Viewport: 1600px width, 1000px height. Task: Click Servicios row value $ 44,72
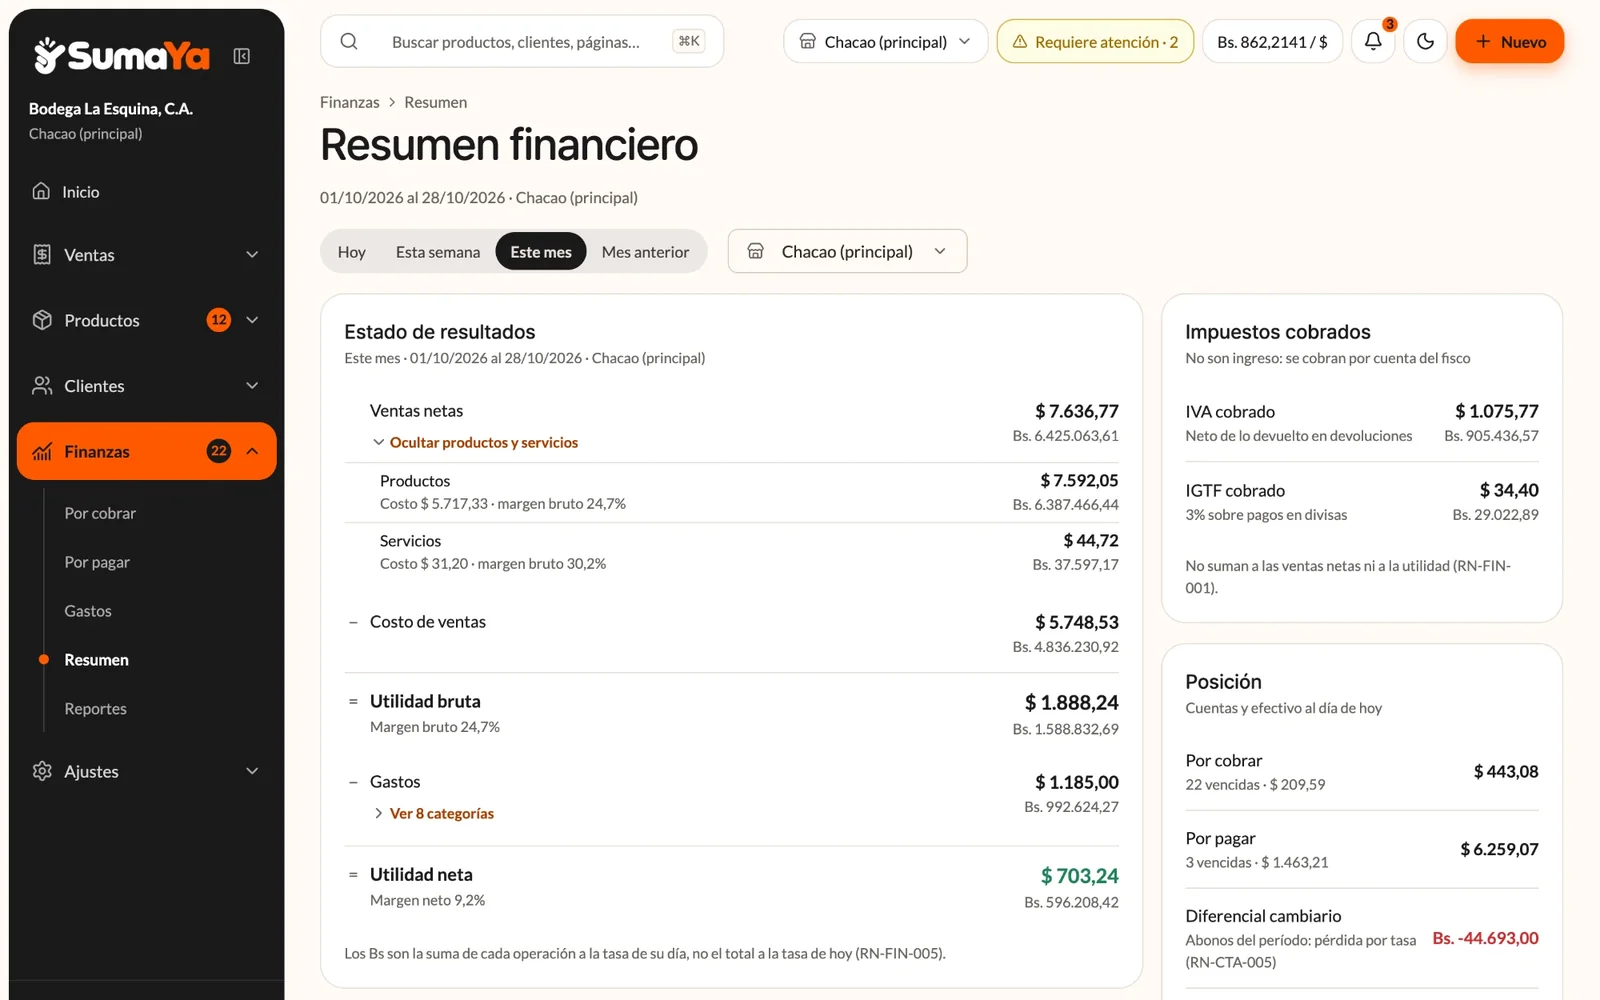(1091, 540)
